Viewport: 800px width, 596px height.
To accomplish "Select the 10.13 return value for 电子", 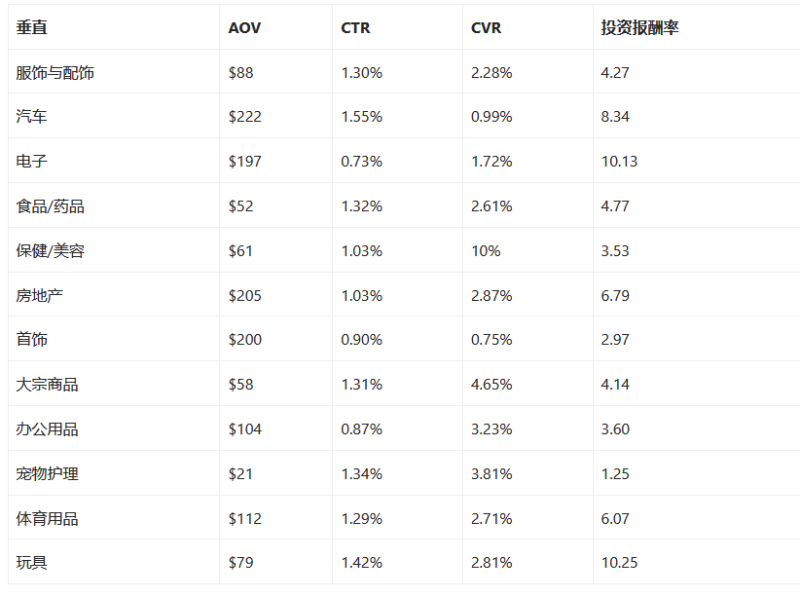I will click(x=619, y=161).
